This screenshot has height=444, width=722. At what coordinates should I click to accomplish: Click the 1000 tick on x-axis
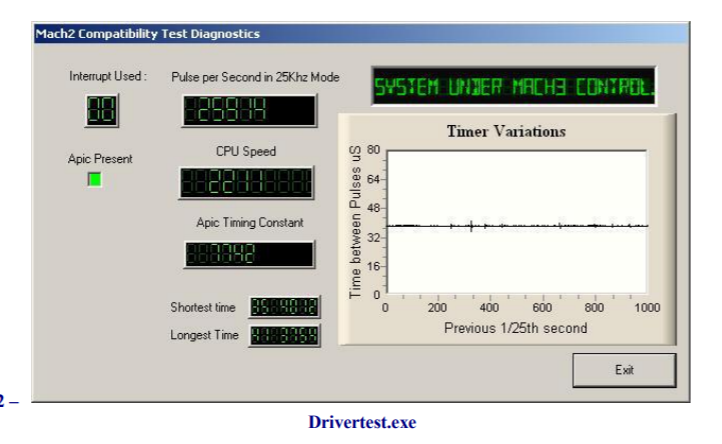tap(647, 309)
